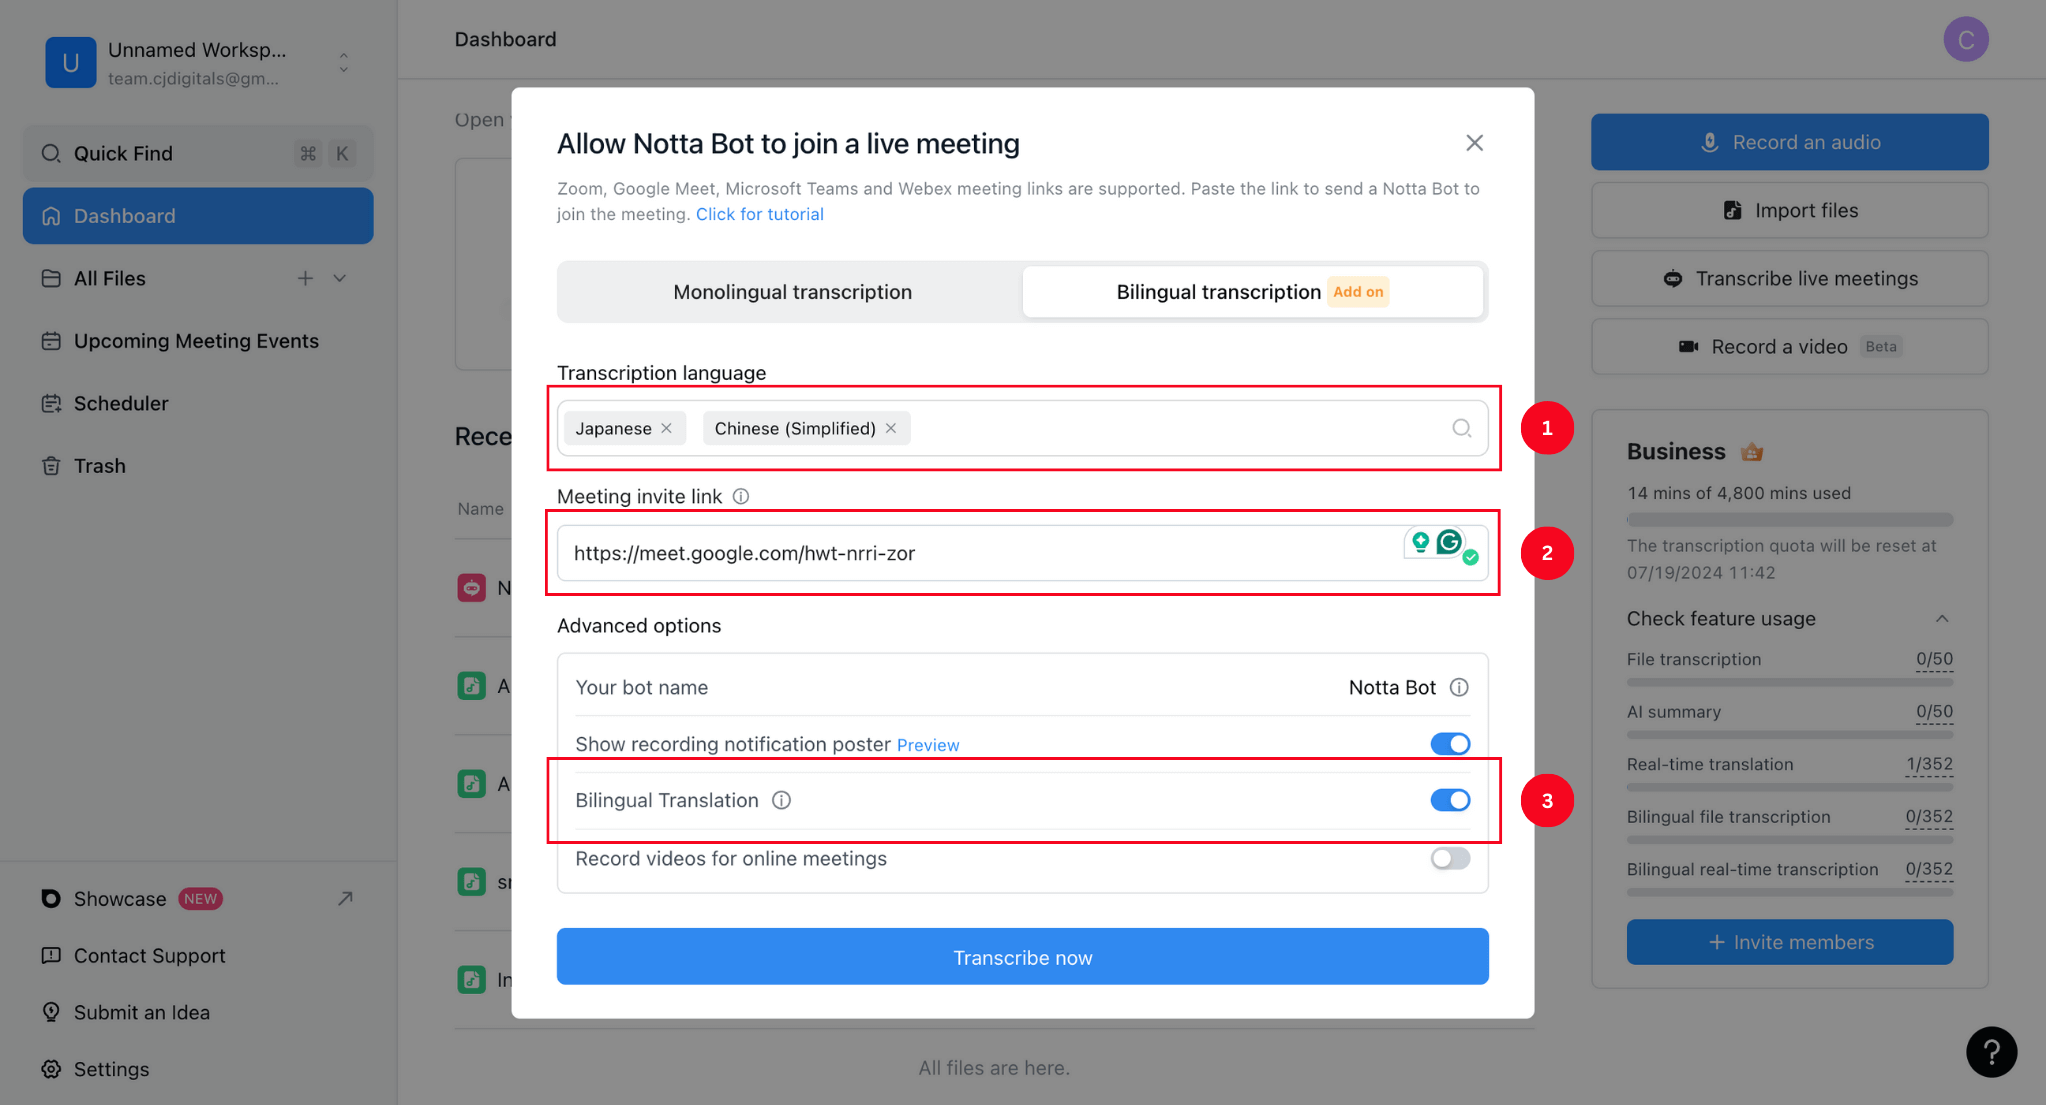The width and height of the screenshot is (2048, 1105).
Task: Click for tutorial link
Action: pyautogui.click(x=759, y=214)
